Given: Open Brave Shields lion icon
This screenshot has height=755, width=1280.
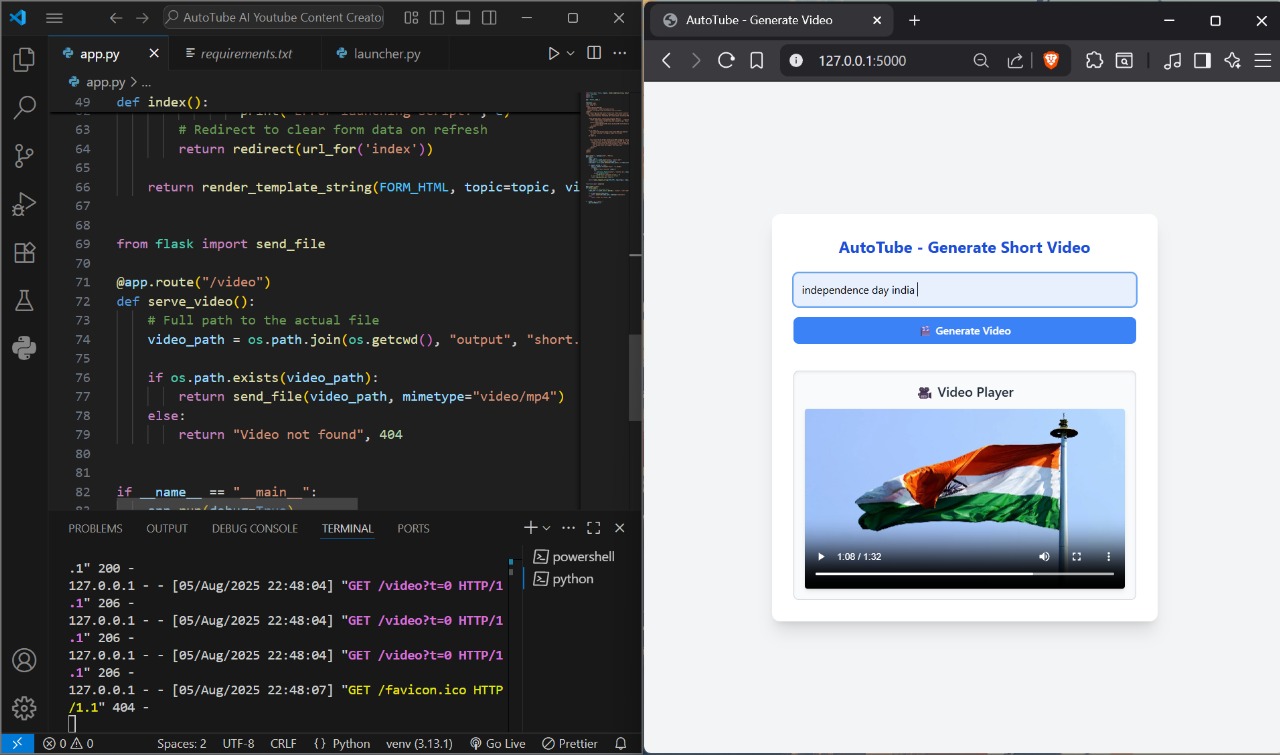Looking at the screenshot, I should [x=1051, y=60].
